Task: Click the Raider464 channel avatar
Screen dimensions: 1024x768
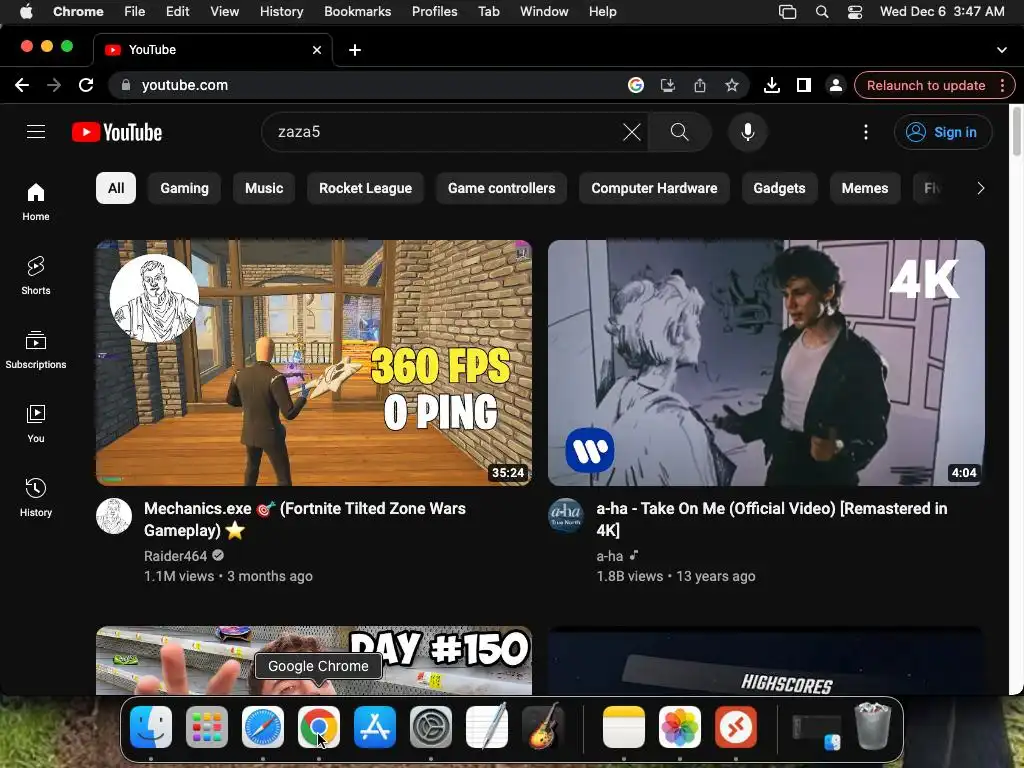Action: pos(114,516)
